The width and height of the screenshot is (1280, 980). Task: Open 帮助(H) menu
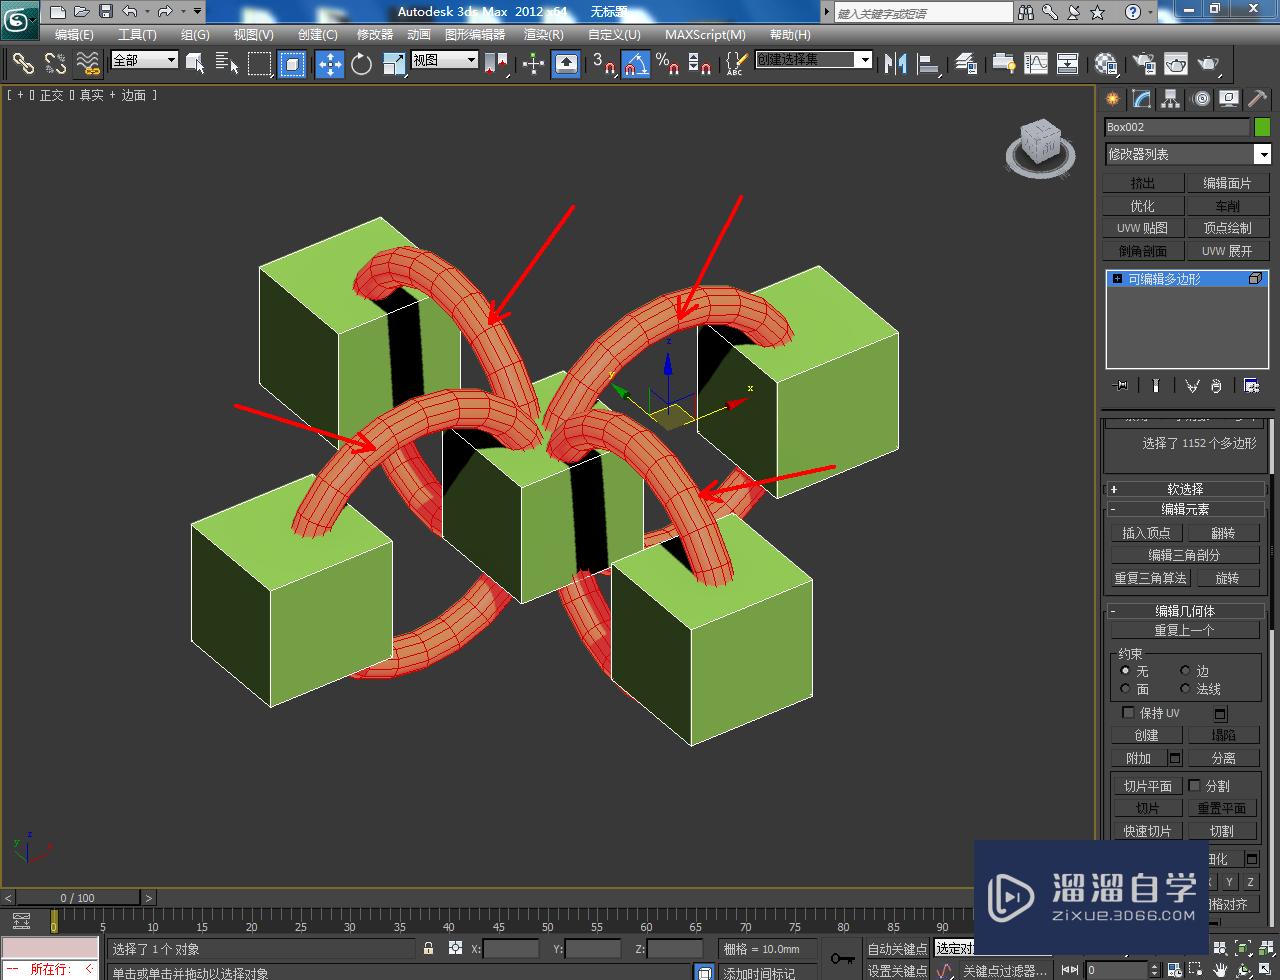click(x=790, y=34)
